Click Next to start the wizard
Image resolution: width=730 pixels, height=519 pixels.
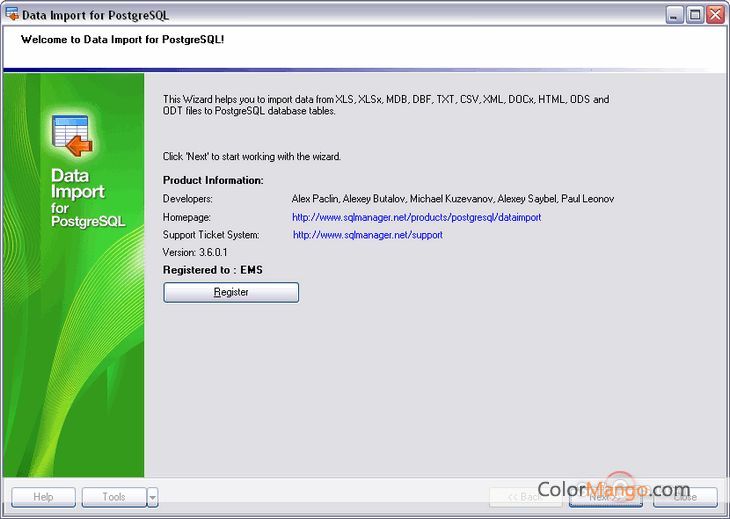point(606,497)
